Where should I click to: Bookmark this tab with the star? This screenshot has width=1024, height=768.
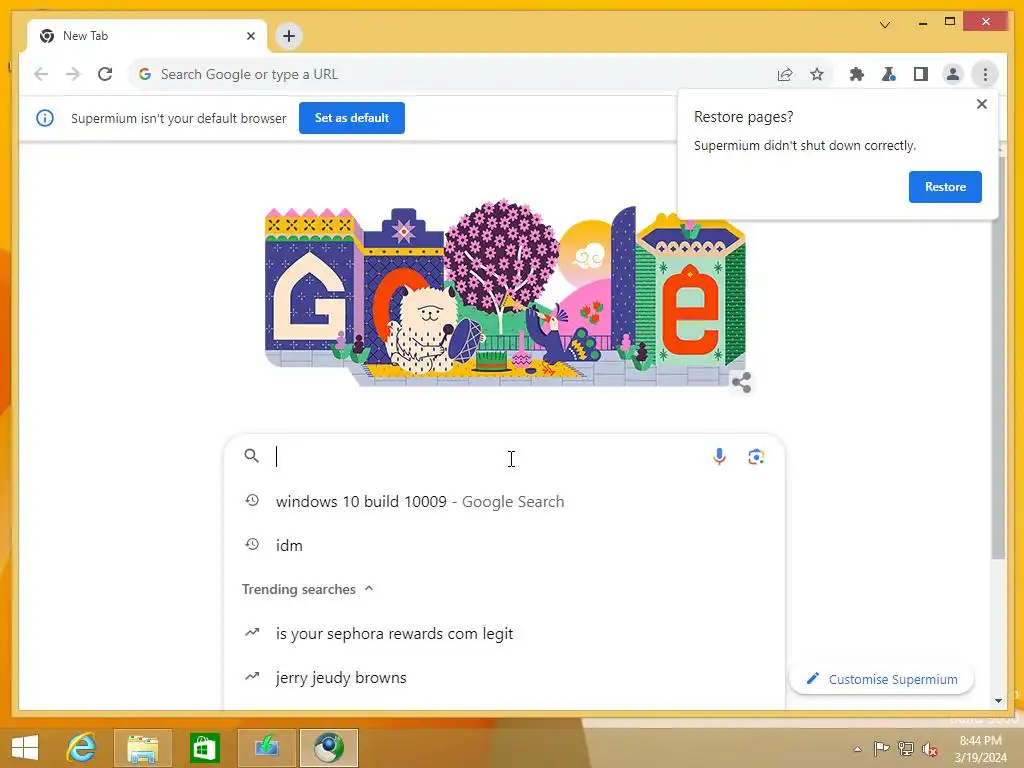coord(817,74)
